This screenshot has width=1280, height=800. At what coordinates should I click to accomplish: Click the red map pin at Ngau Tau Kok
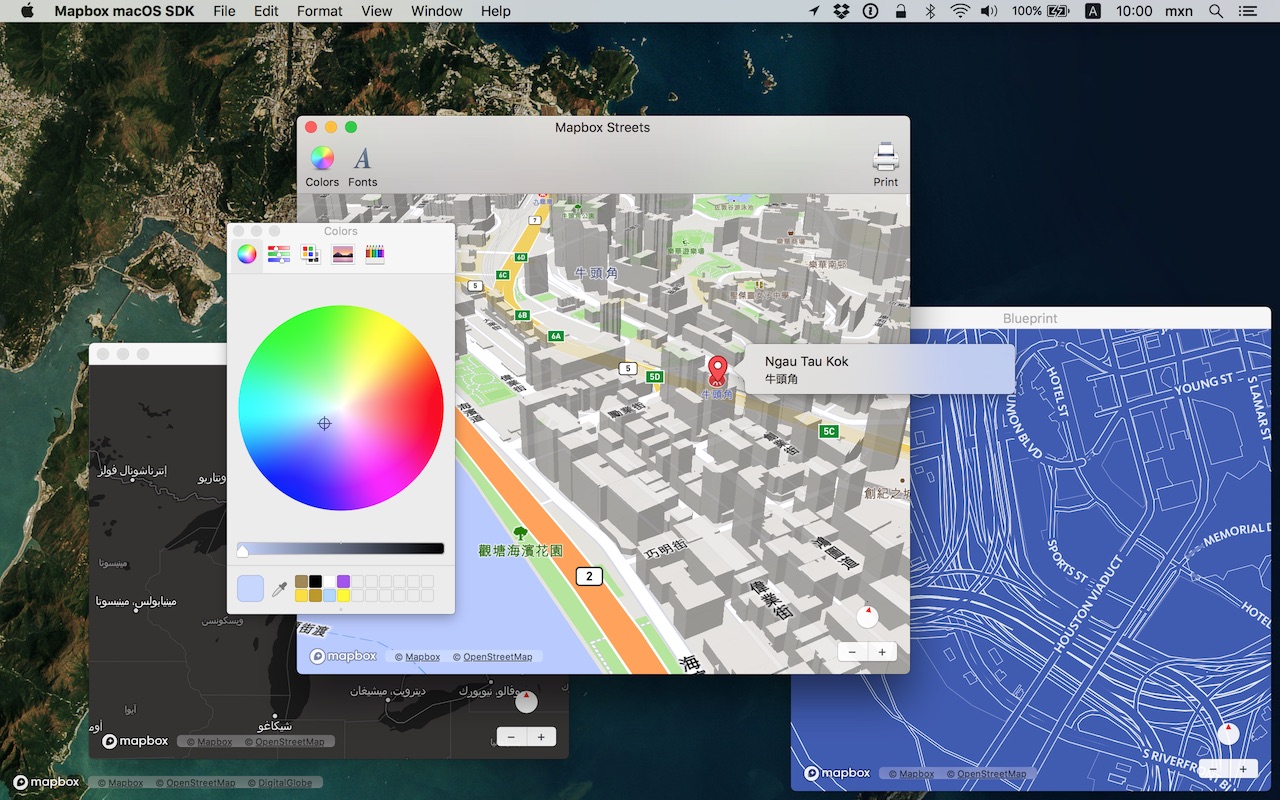tap(717, 370)
